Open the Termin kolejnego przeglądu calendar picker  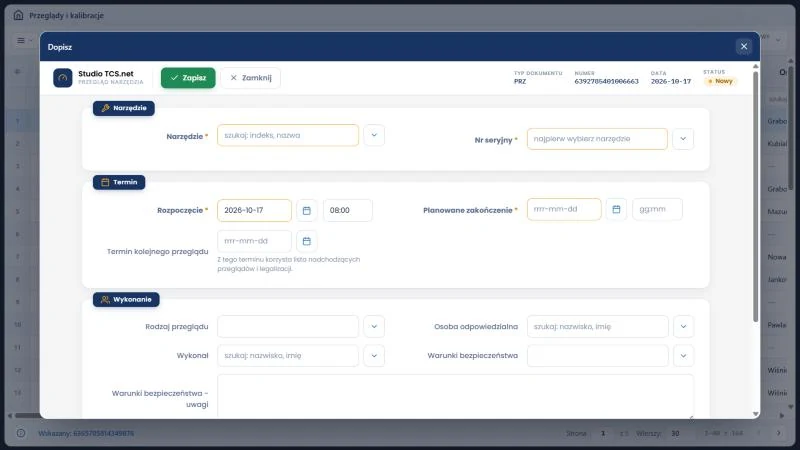click(x=307, y=241)
